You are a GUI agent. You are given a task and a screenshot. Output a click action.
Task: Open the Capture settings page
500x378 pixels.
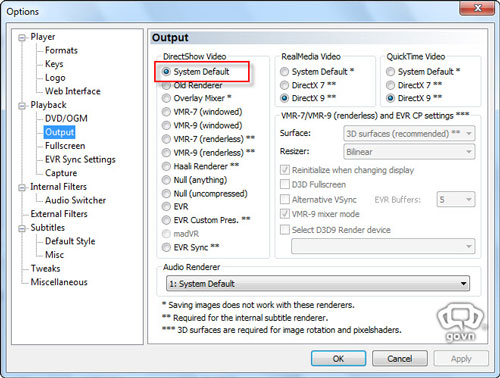tap(61, 173)
